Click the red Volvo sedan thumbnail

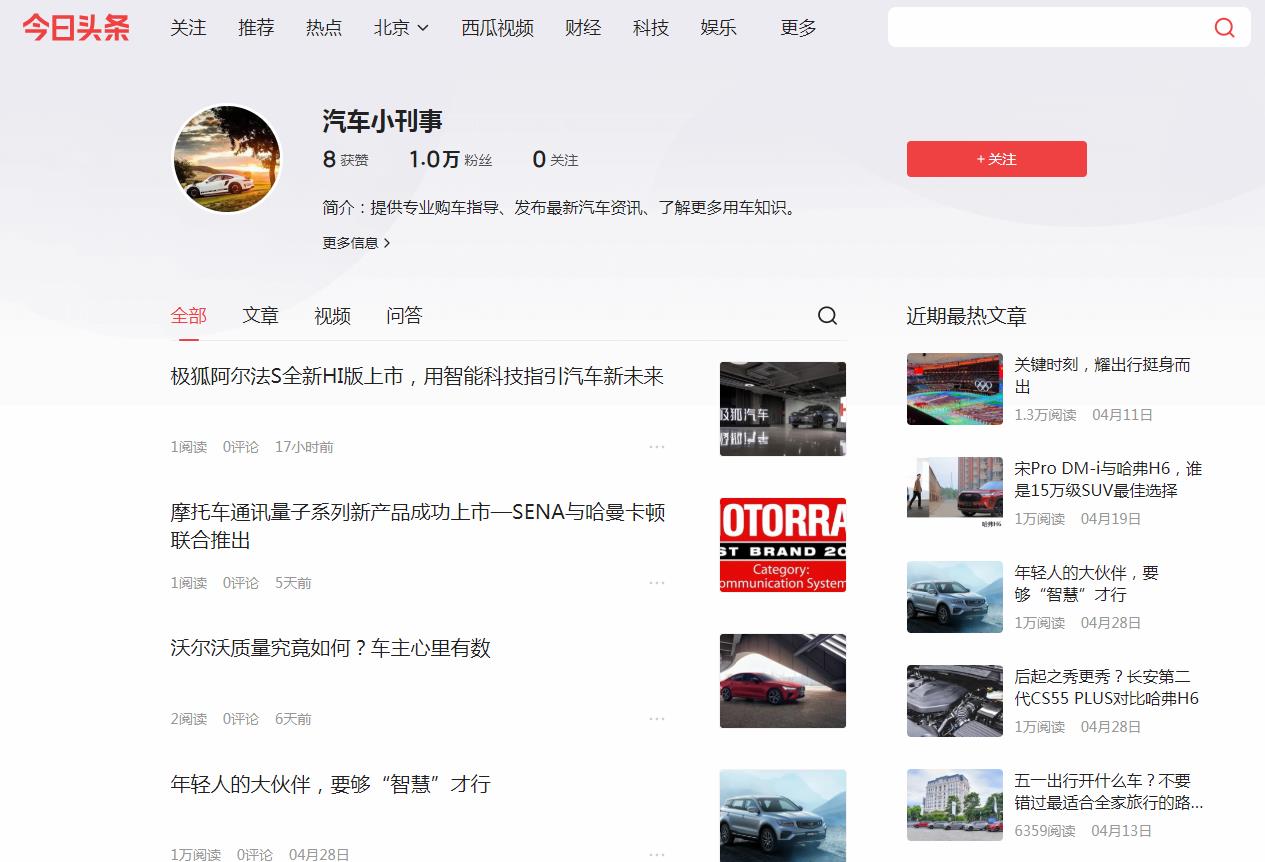point(783,681)
